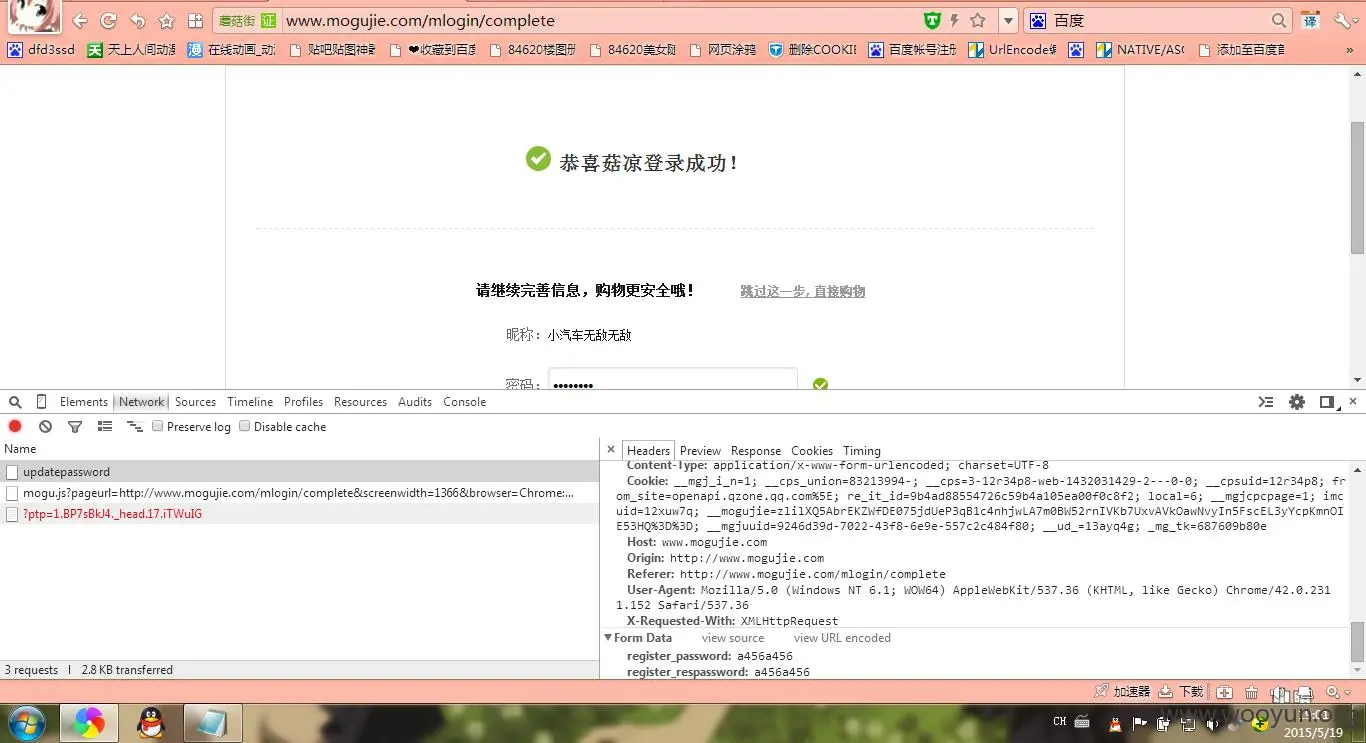Click the lightning bolt speed mode icon
This screenshot has width=1366, height=743.
pyautogui.click(x=954, y=20)
